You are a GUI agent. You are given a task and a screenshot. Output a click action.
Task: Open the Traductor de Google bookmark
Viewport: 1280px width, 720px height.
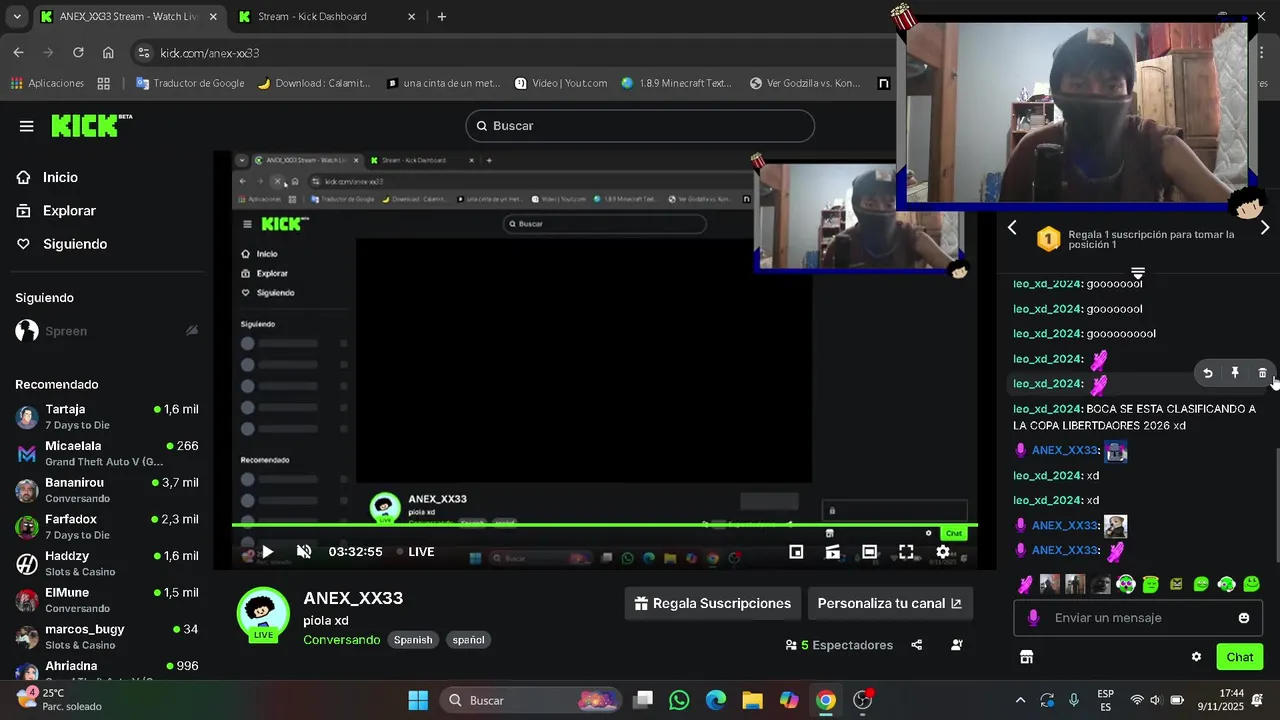[190, 83]
